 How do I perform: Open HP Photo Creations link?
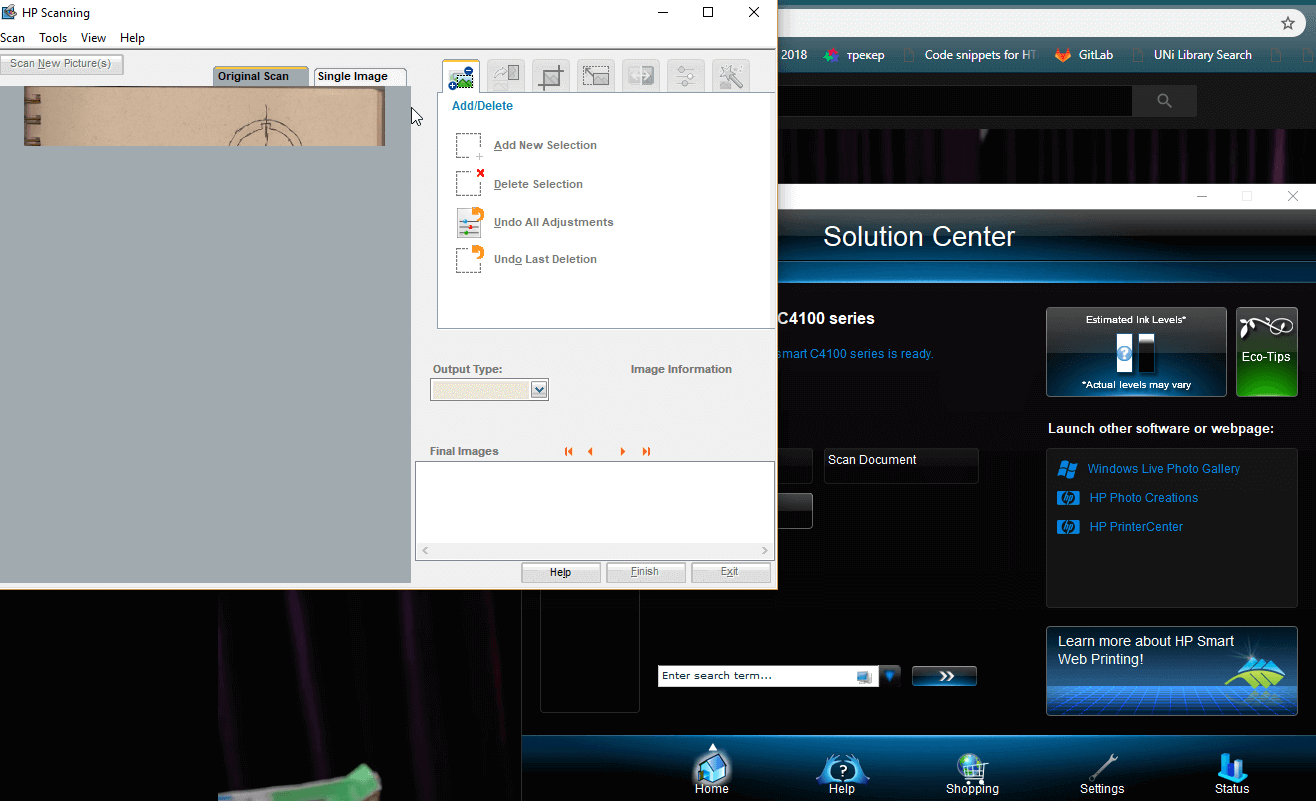pyautogui.click(x=1143, y=498)
